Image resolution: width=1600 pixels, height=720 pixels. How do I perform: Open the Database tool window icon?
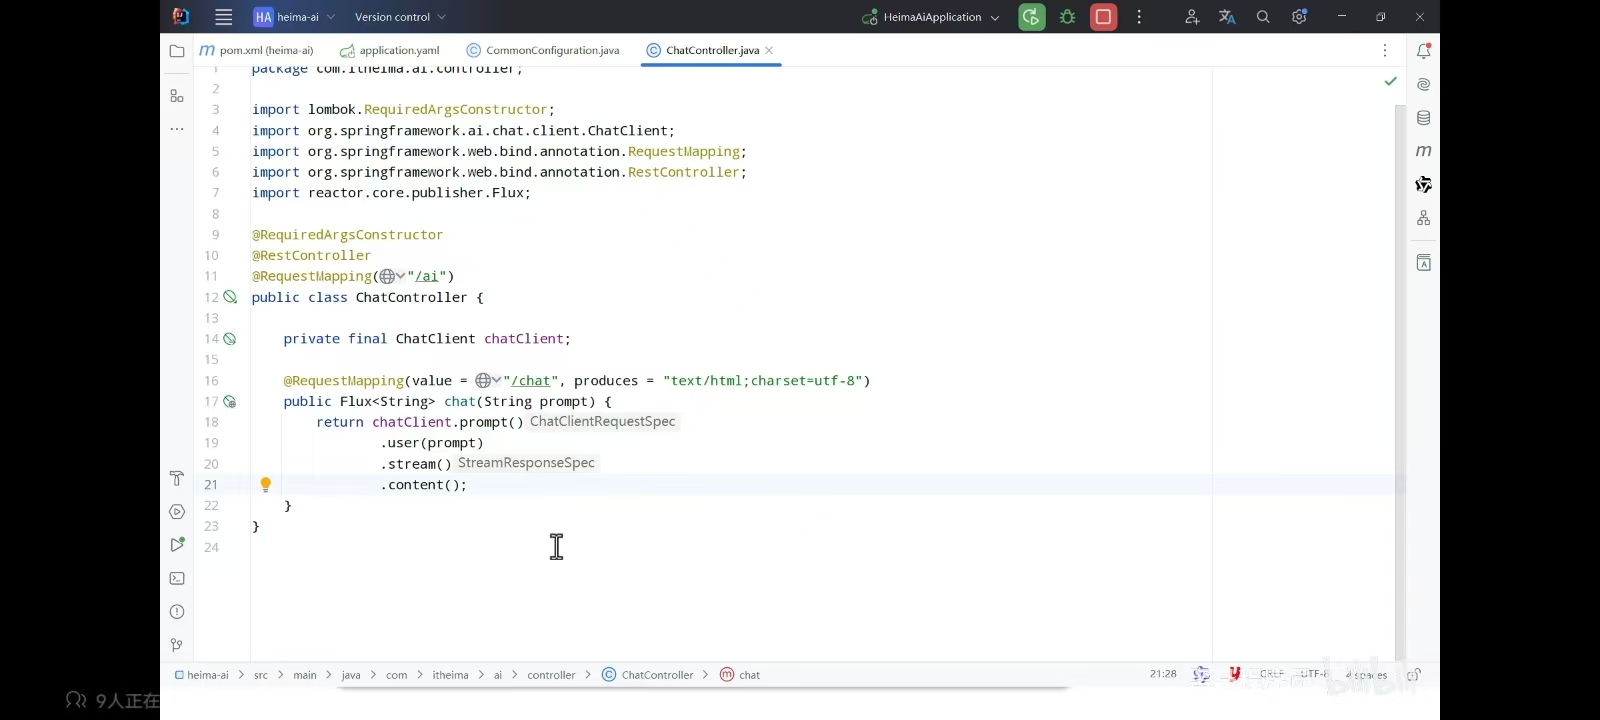pos(1424,118)
